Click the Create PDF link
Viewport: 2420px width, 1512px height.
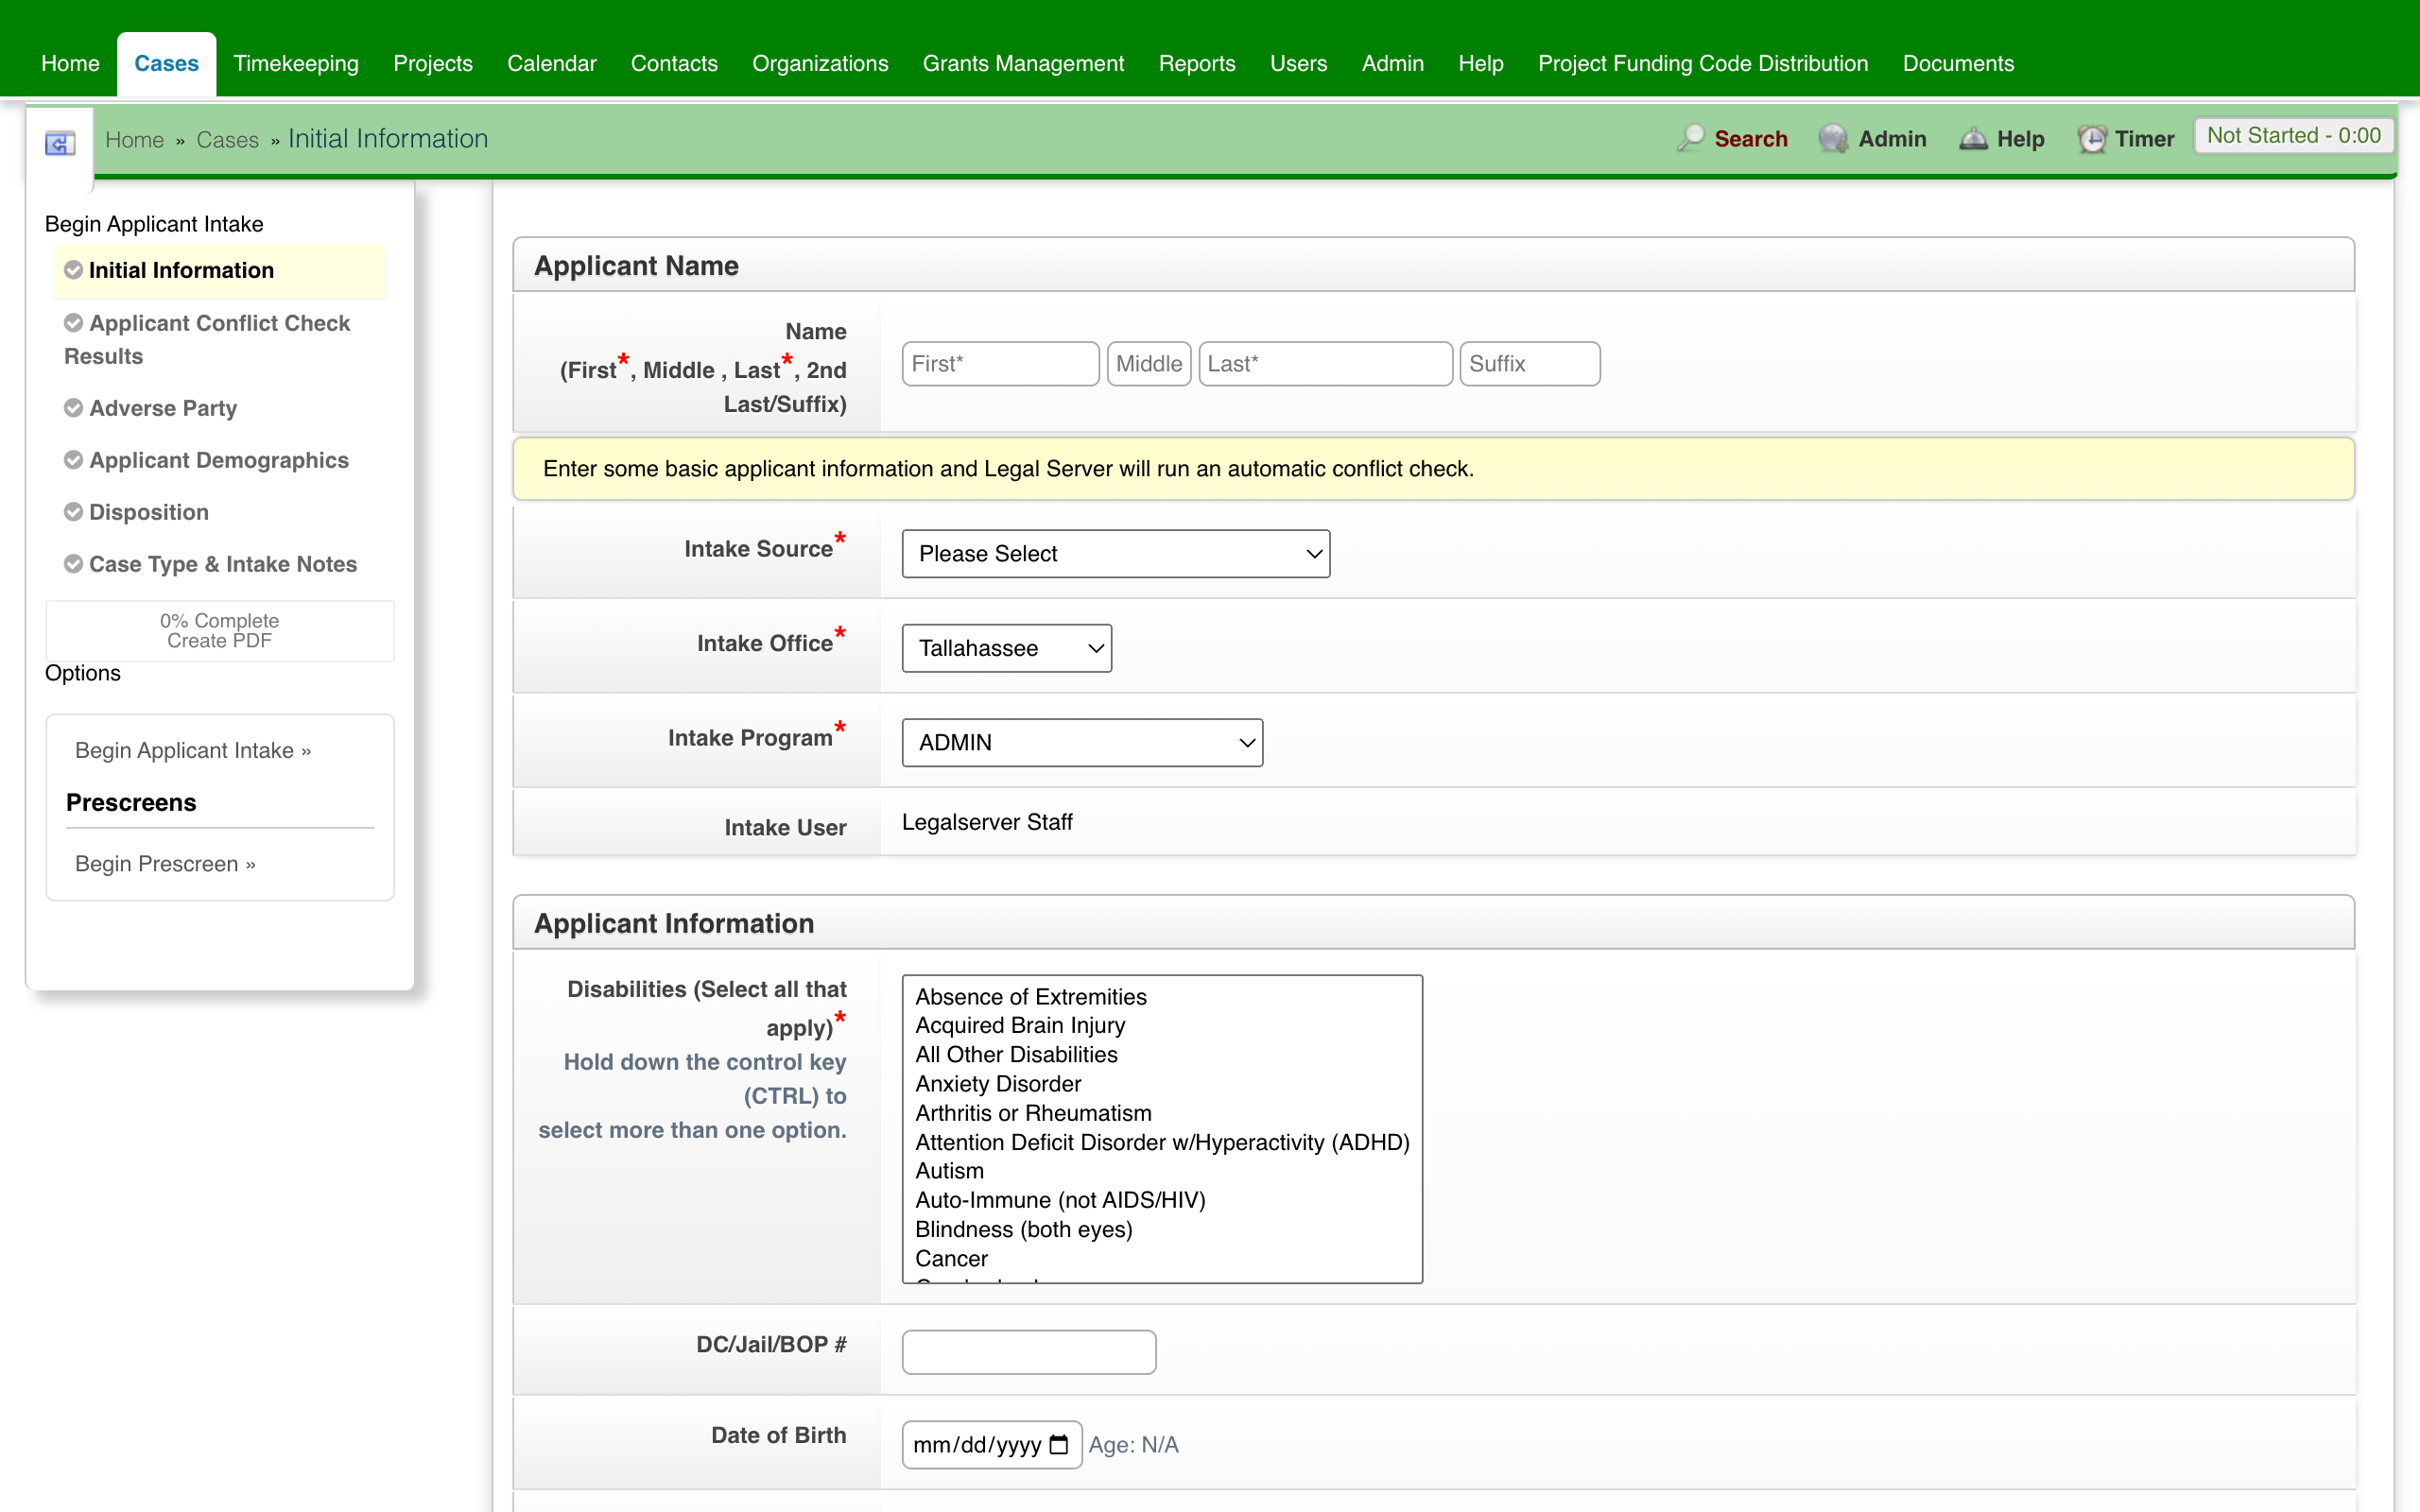pyautogui.click(x=219, y=641)
